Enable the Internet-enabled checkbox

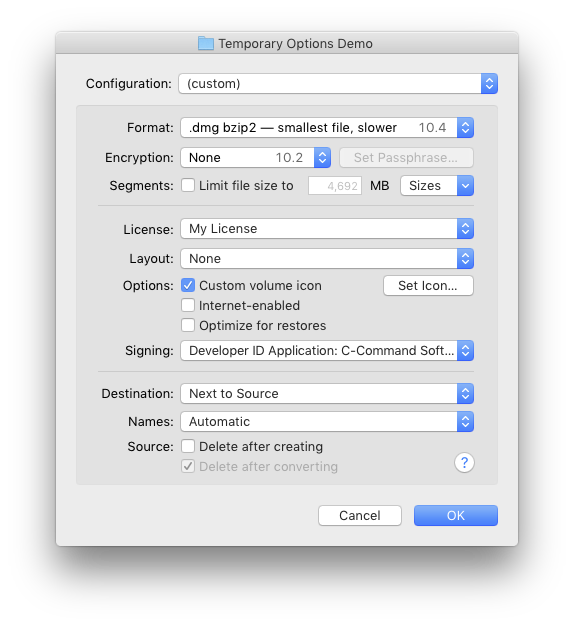click(188, 305)
